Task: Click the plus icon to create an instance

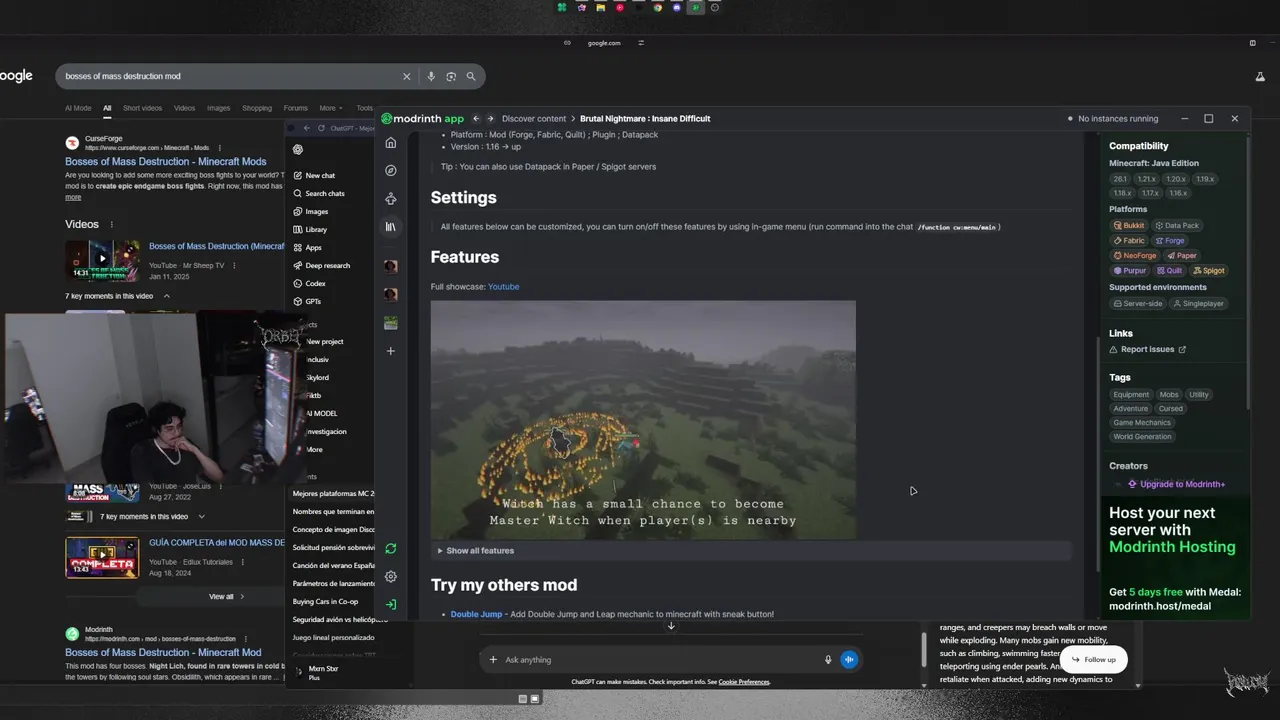Action: pos(391,351)
